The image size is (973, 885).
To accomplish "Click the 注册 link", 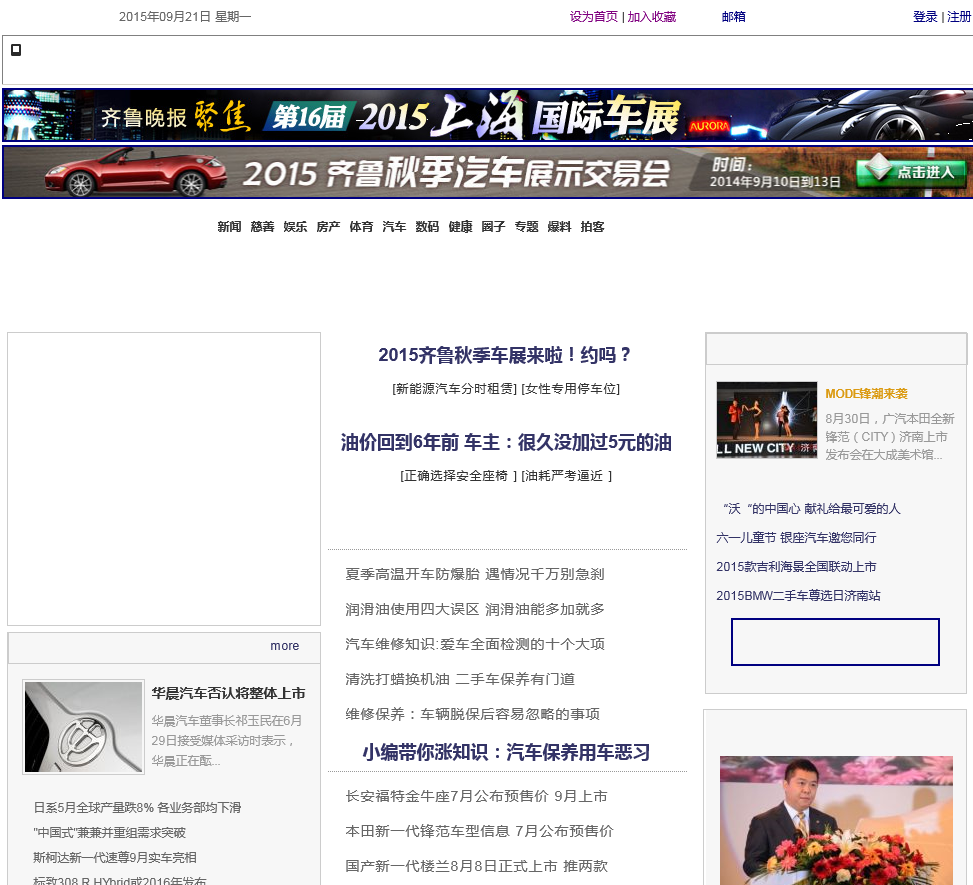I will pyautogui.click(x=959, y=17).
